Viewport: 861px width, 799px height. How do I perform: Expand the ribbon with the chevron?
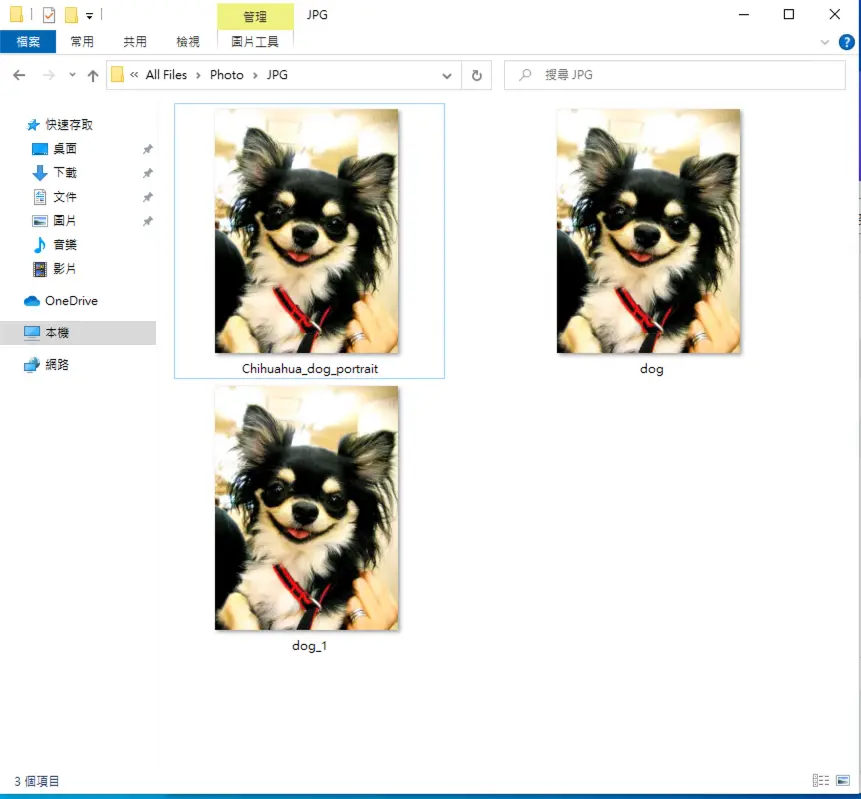824,42
